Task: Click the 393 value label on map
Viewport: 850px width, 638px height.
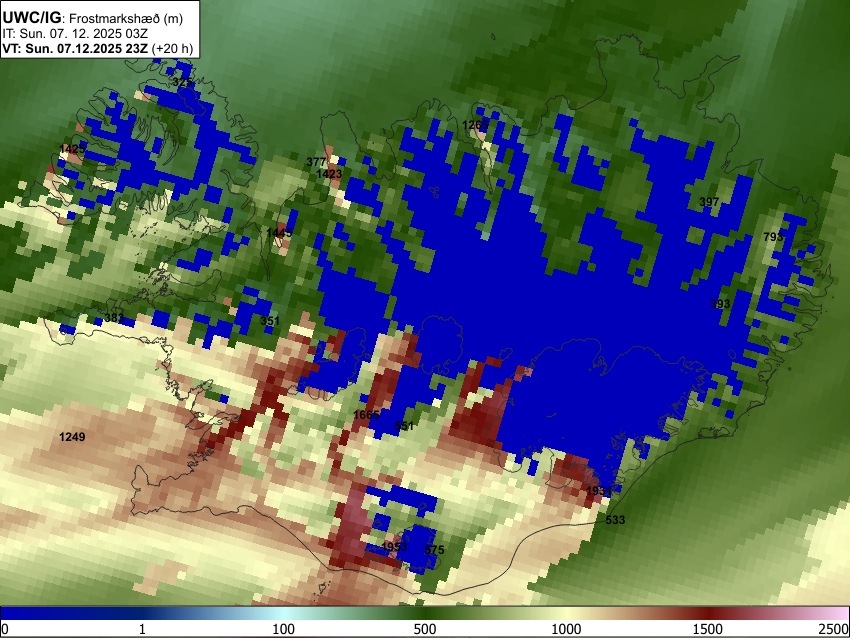Action: tap(720, 304)
